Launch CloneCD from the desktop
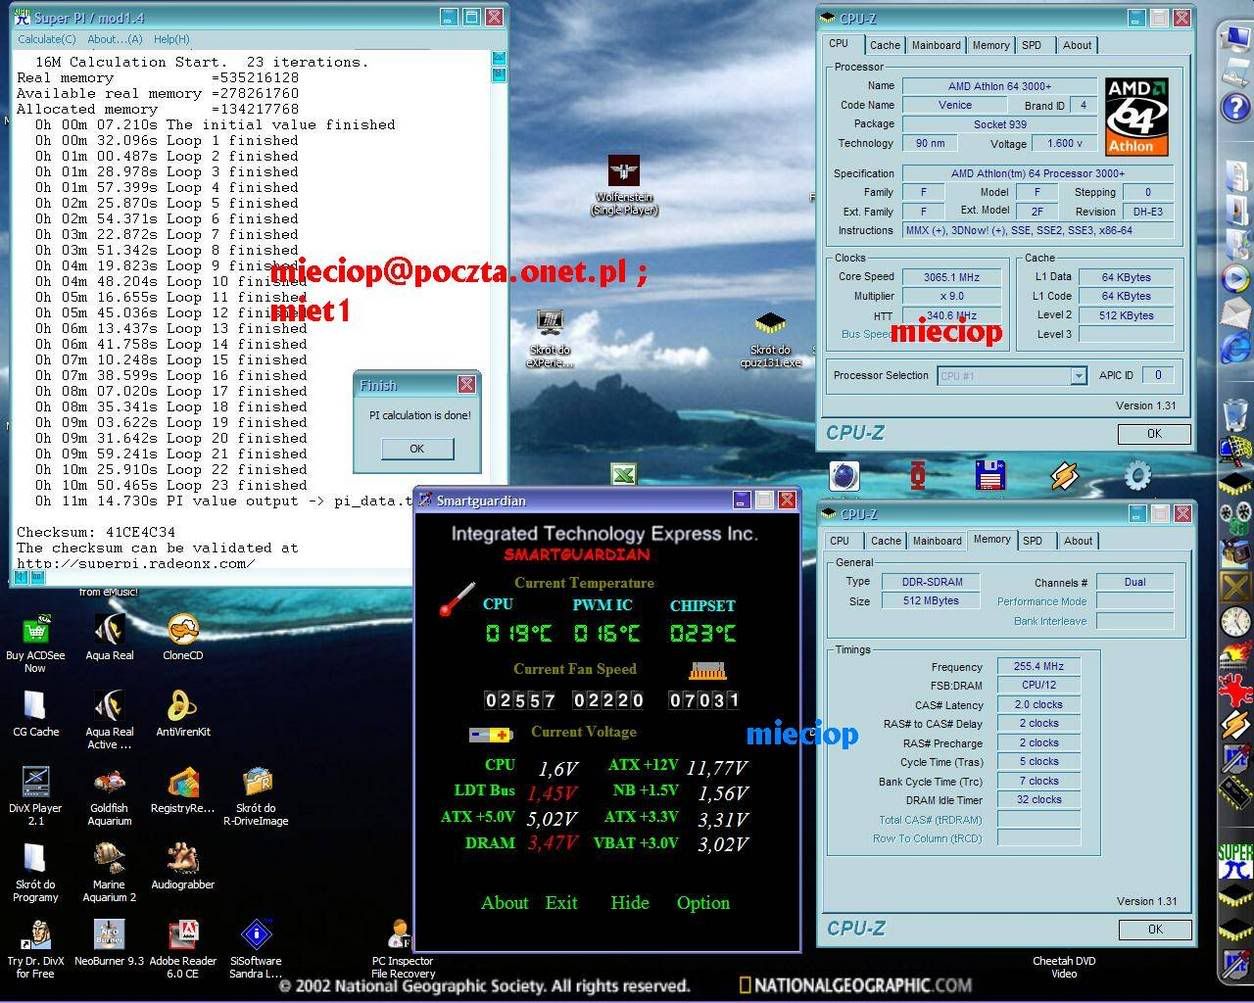 (x=182, y=630)
